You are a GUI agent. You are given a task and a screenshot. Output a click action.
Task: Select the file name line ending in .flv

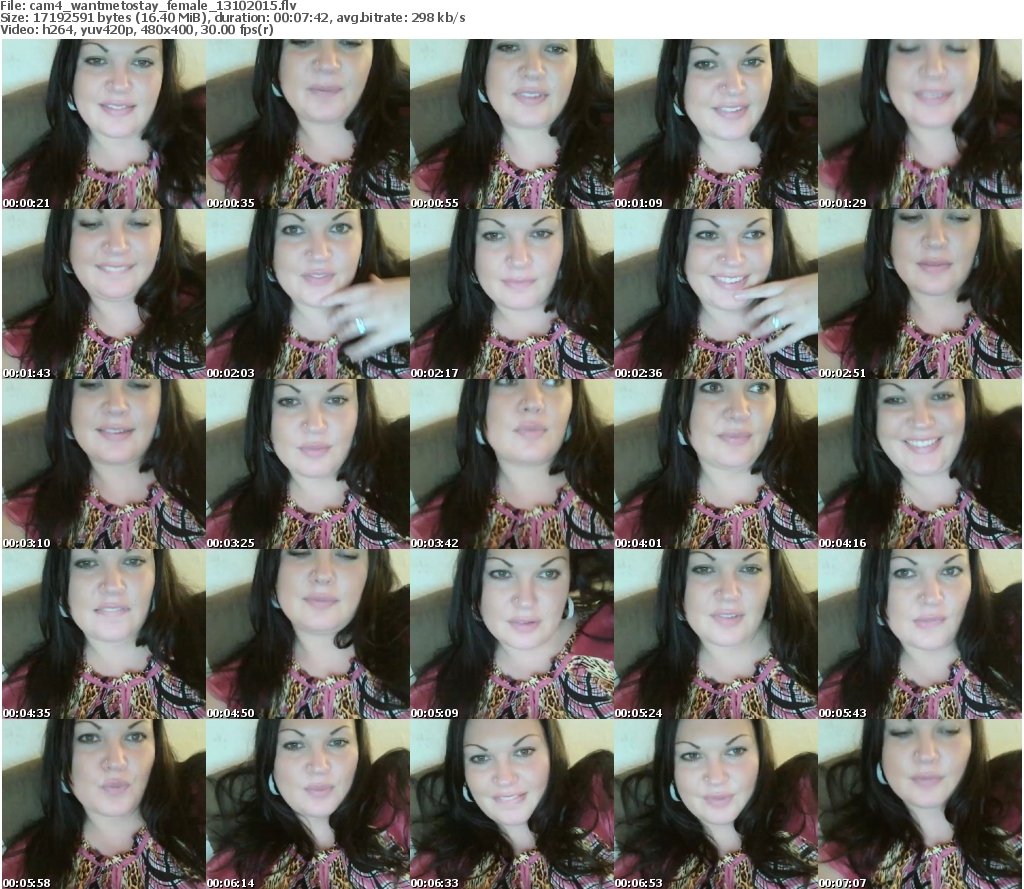coord(148,6)
